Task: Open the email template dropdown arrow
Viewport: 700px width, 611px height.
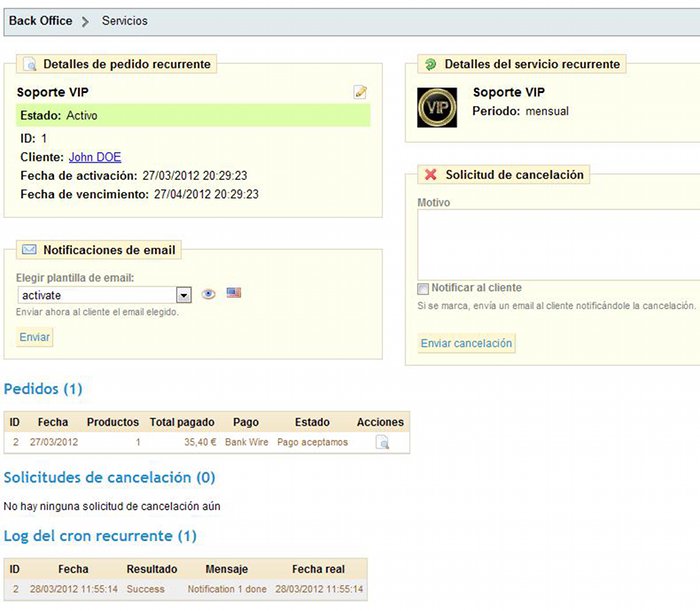Action: 183,295
